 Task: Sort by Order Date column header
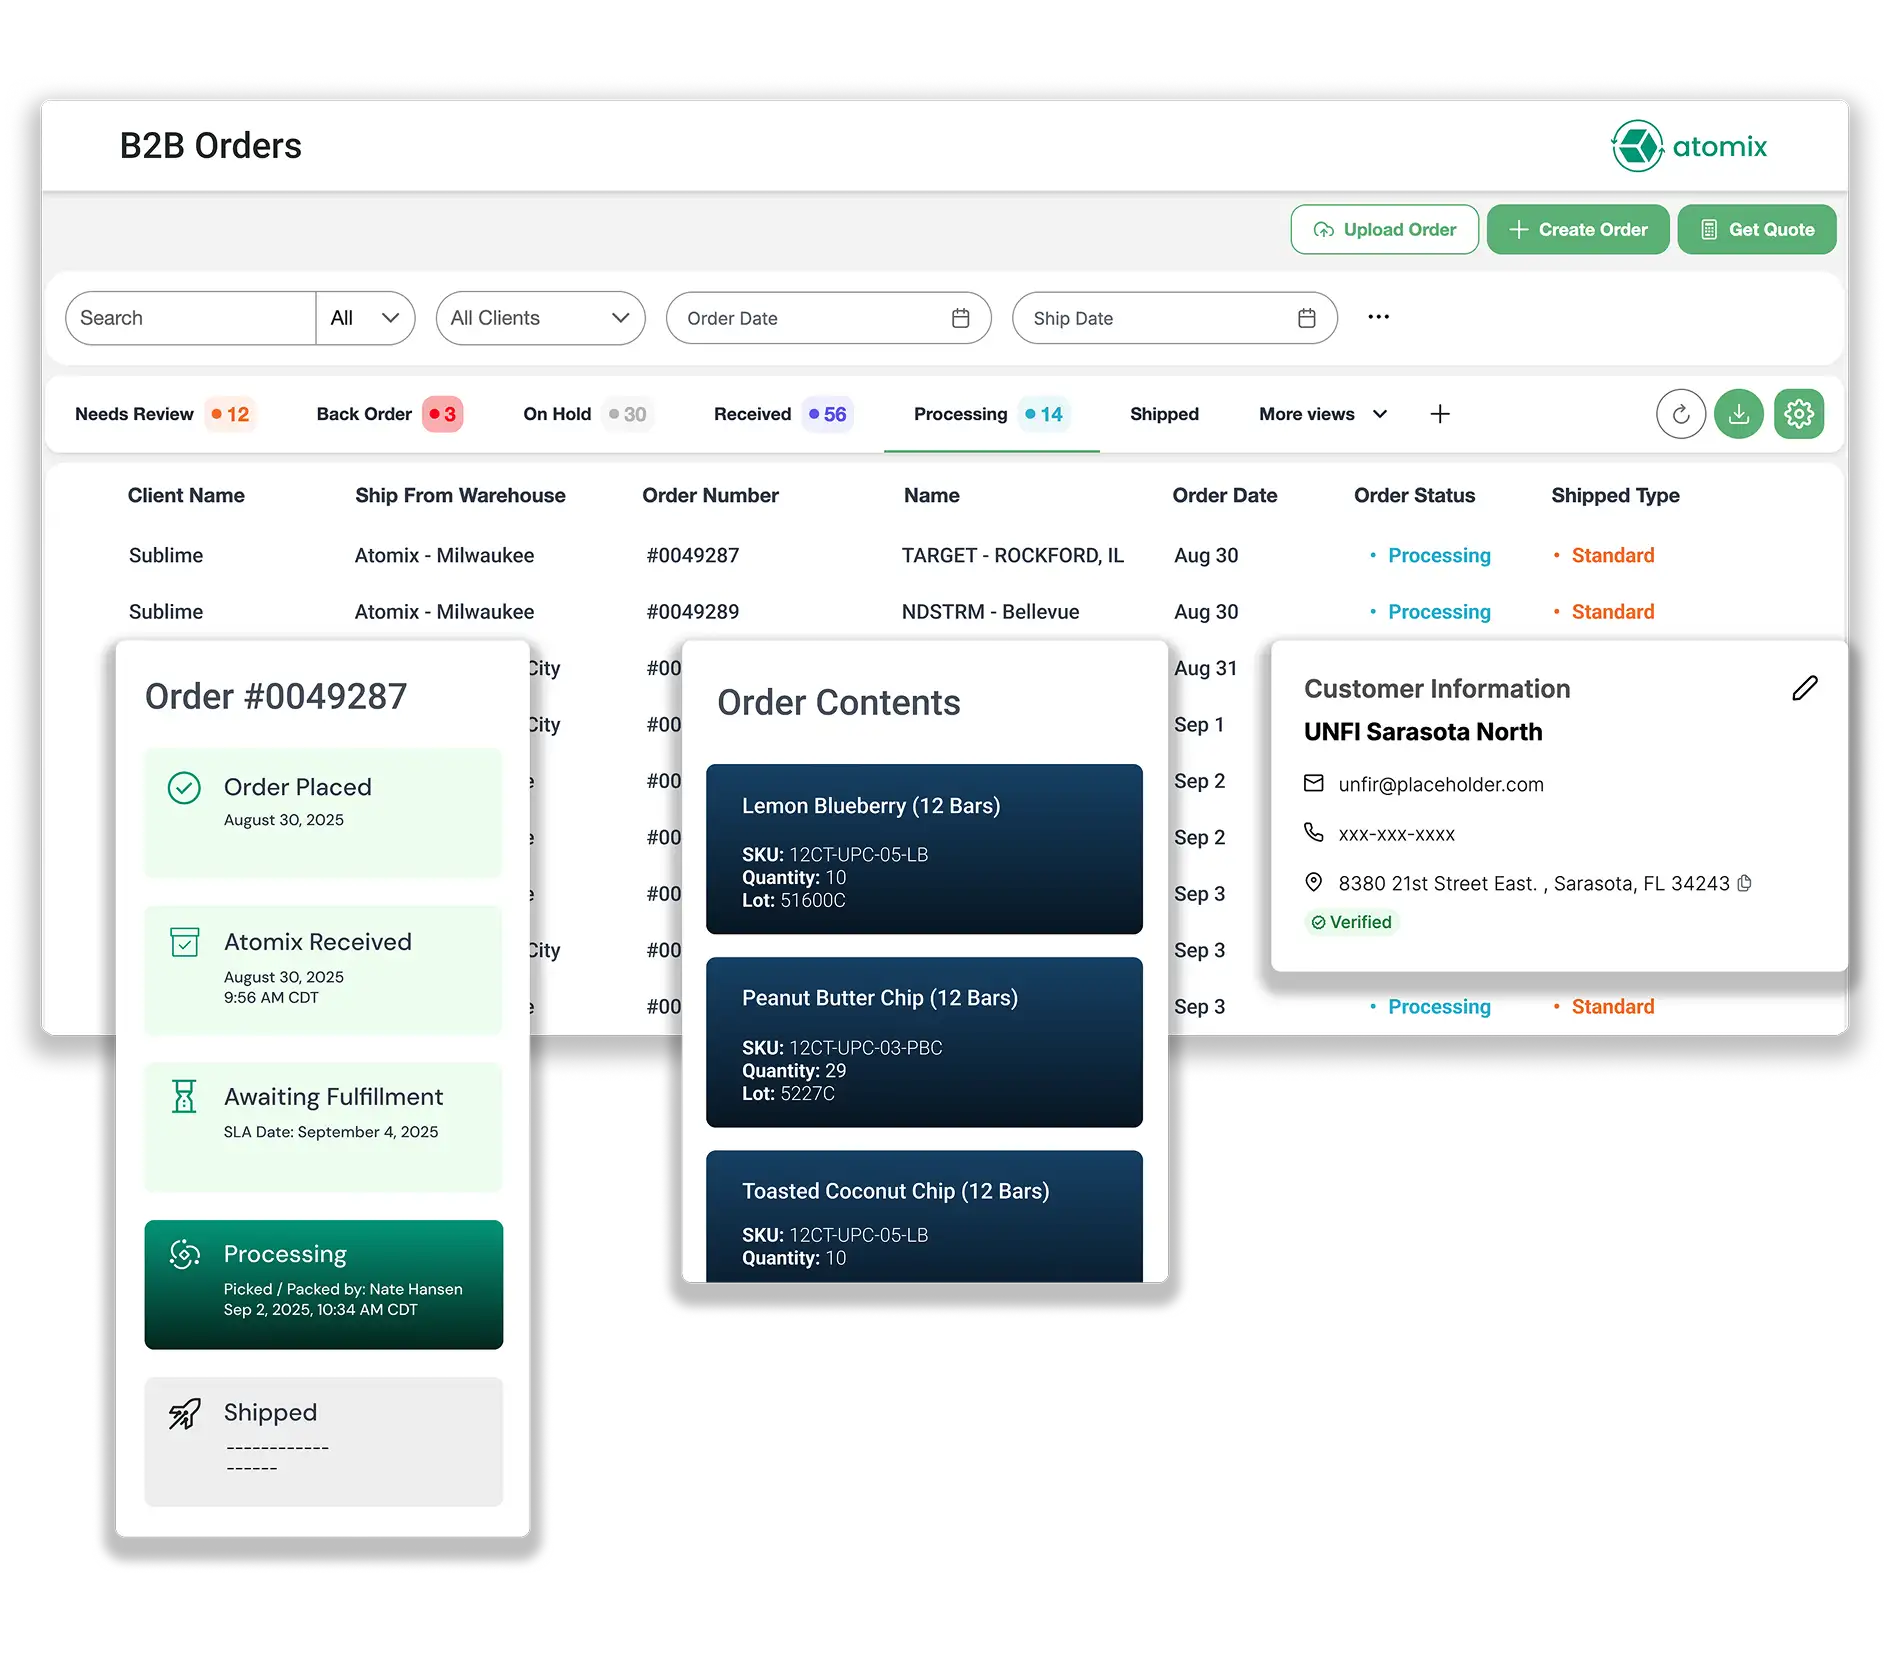point(1224,495)
